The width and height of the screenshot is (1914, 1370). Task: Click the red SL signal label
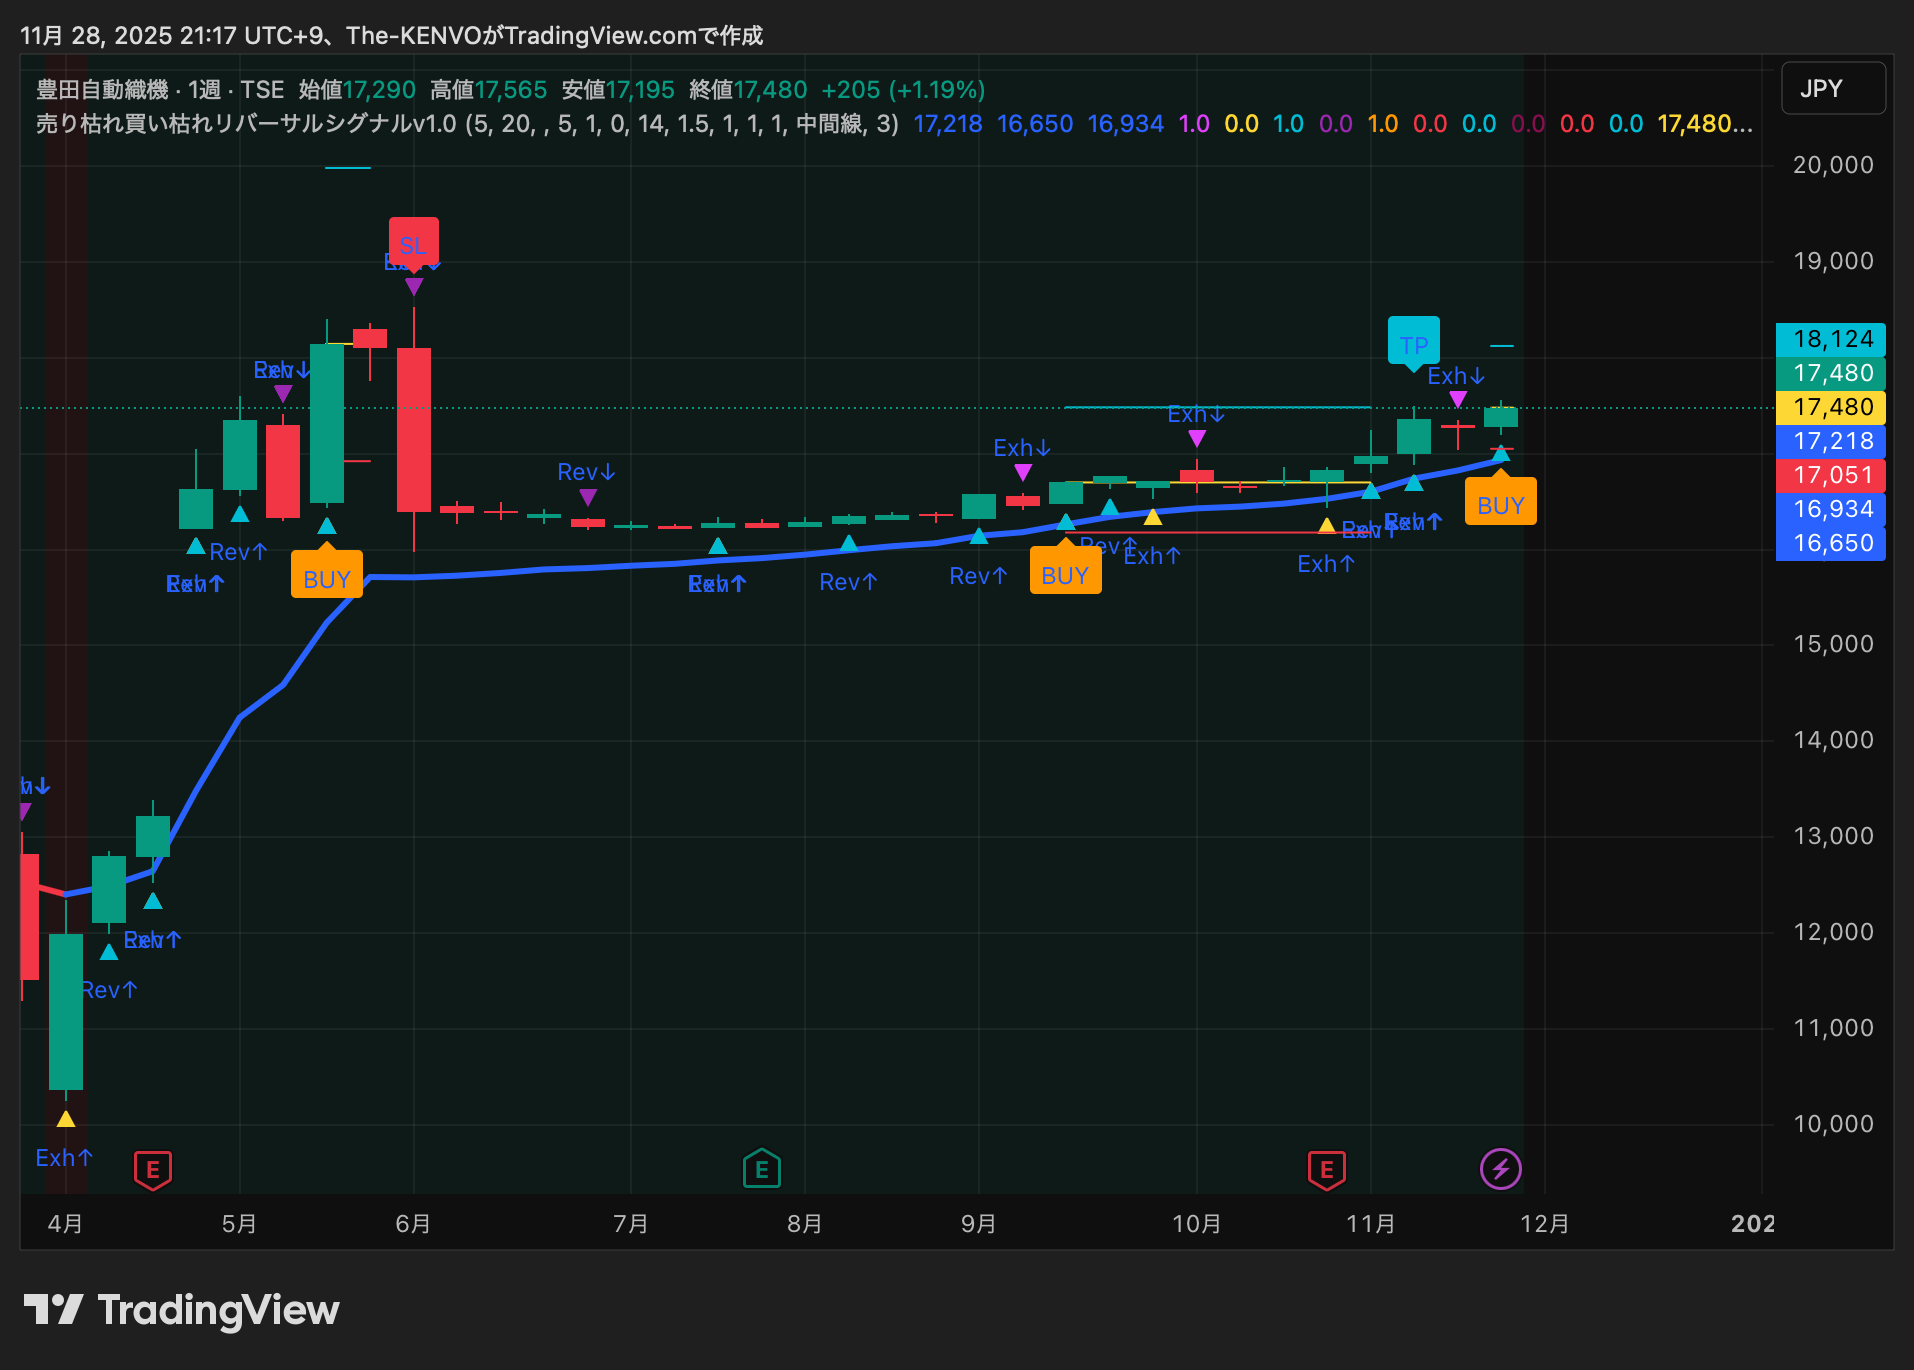click(413, 241)
